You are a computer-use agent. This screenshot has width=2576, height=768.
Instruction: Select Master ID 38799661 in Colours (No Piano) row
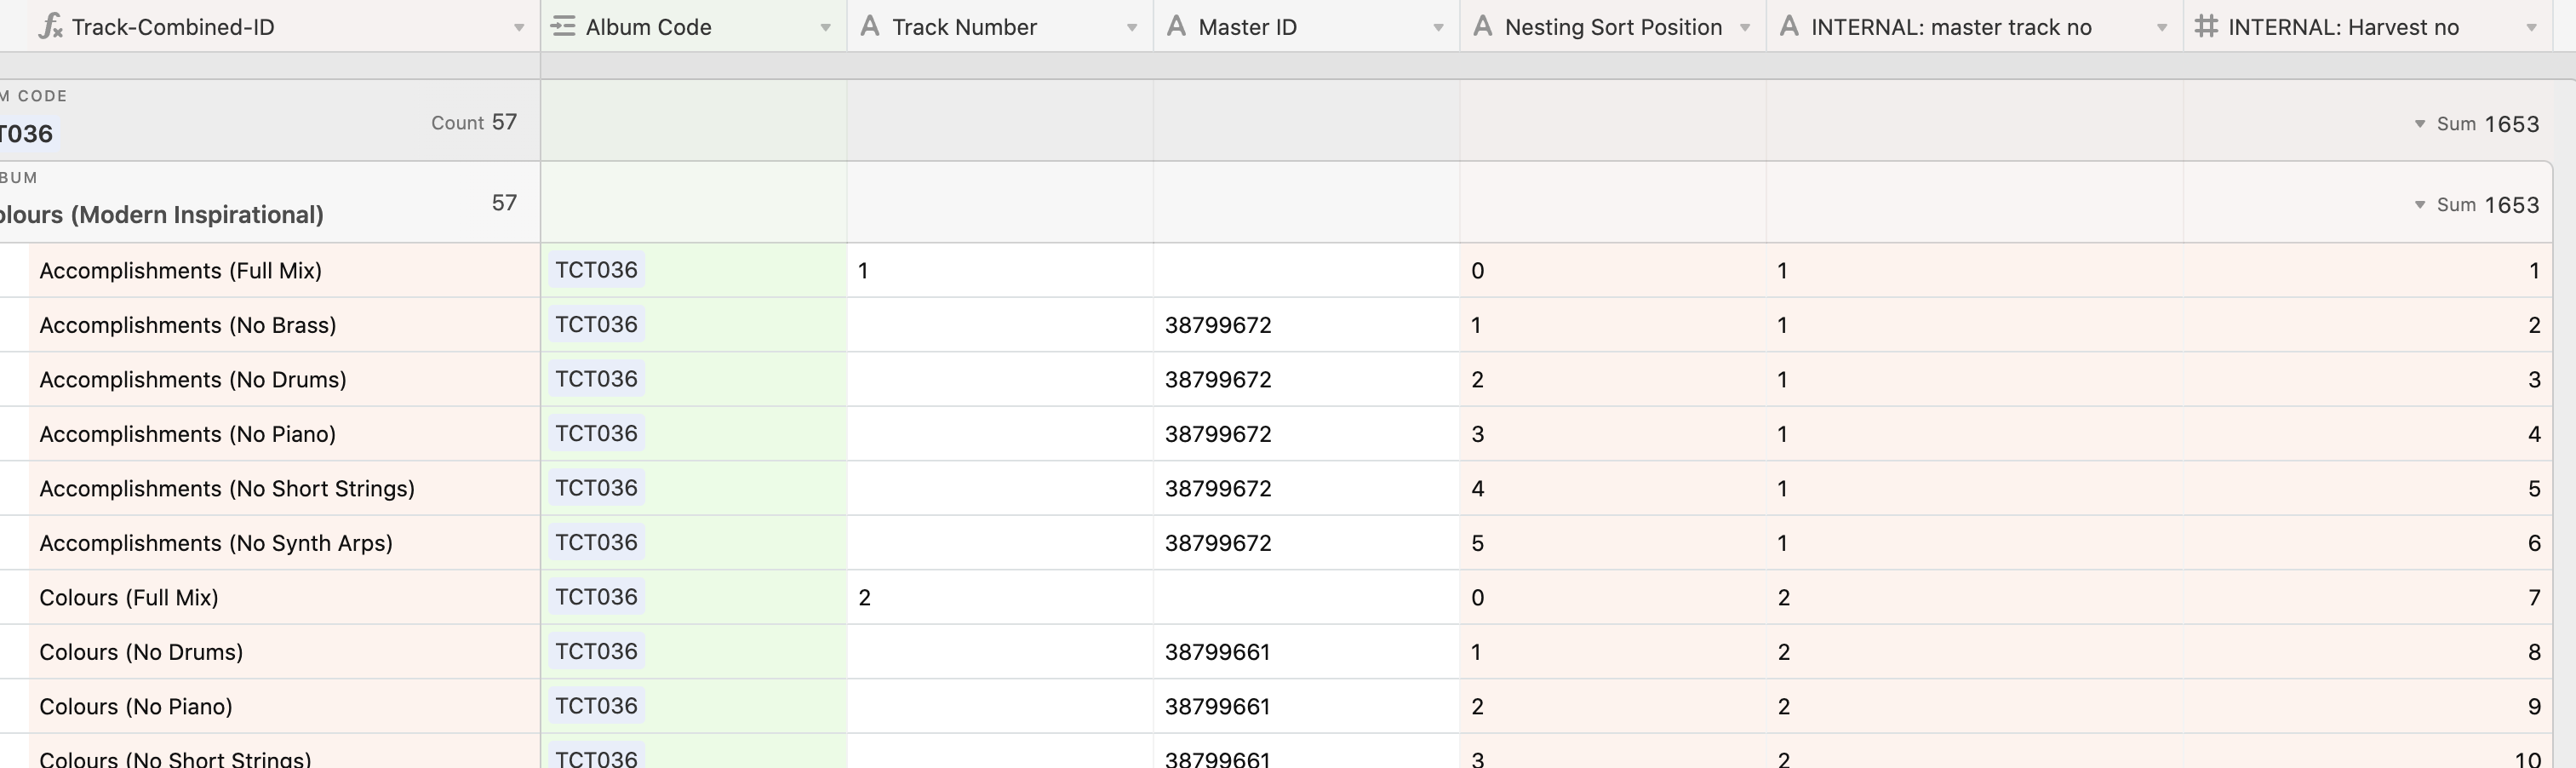(x=1306, y=706)
